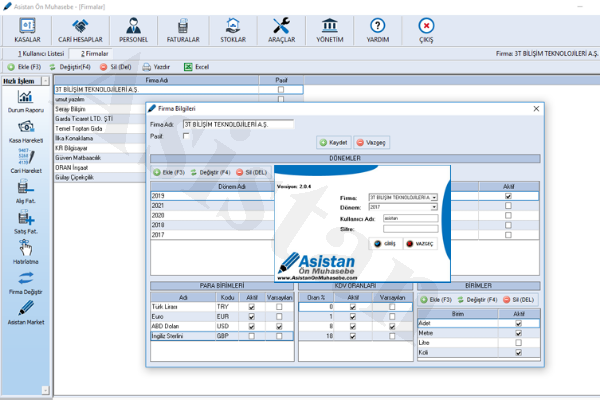Image resolution: width=600 pixels, height=400 pixels.
Task: Click the Firma Adı column header
Action: click(157, 80)
